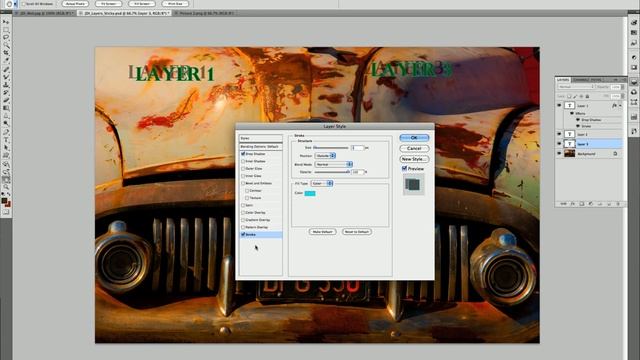Click Link Layers icon at Layers panel bottom
The width and height of the screenshot is (640, 360).
563,204
